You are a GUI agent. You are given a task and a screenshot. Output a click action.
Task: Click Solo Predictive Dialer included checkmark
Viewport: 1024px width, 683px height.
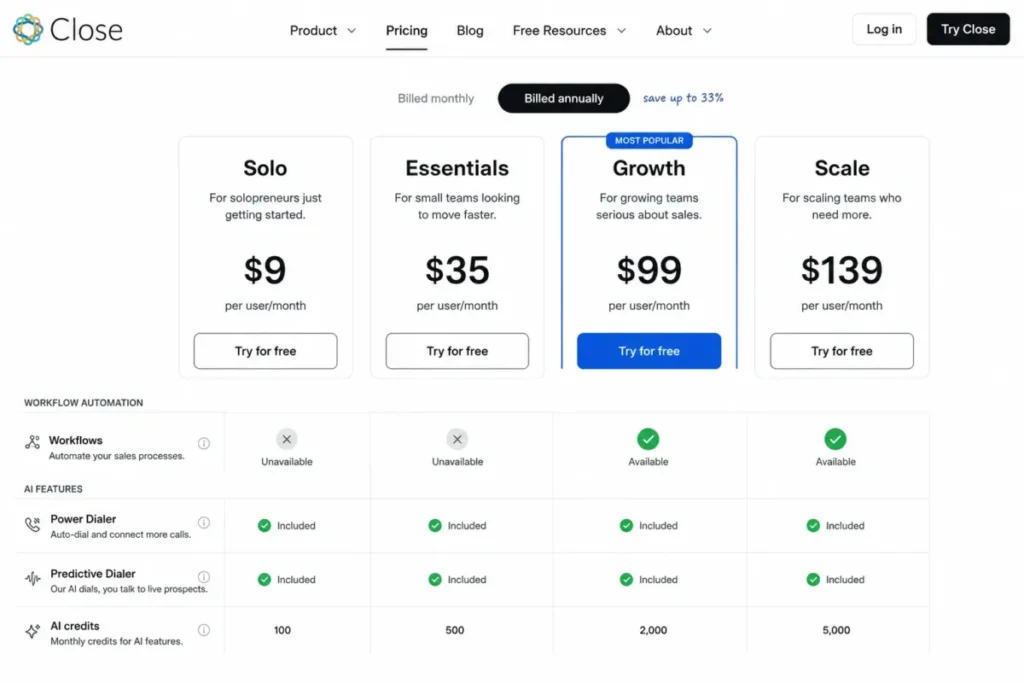pos(264,579)
